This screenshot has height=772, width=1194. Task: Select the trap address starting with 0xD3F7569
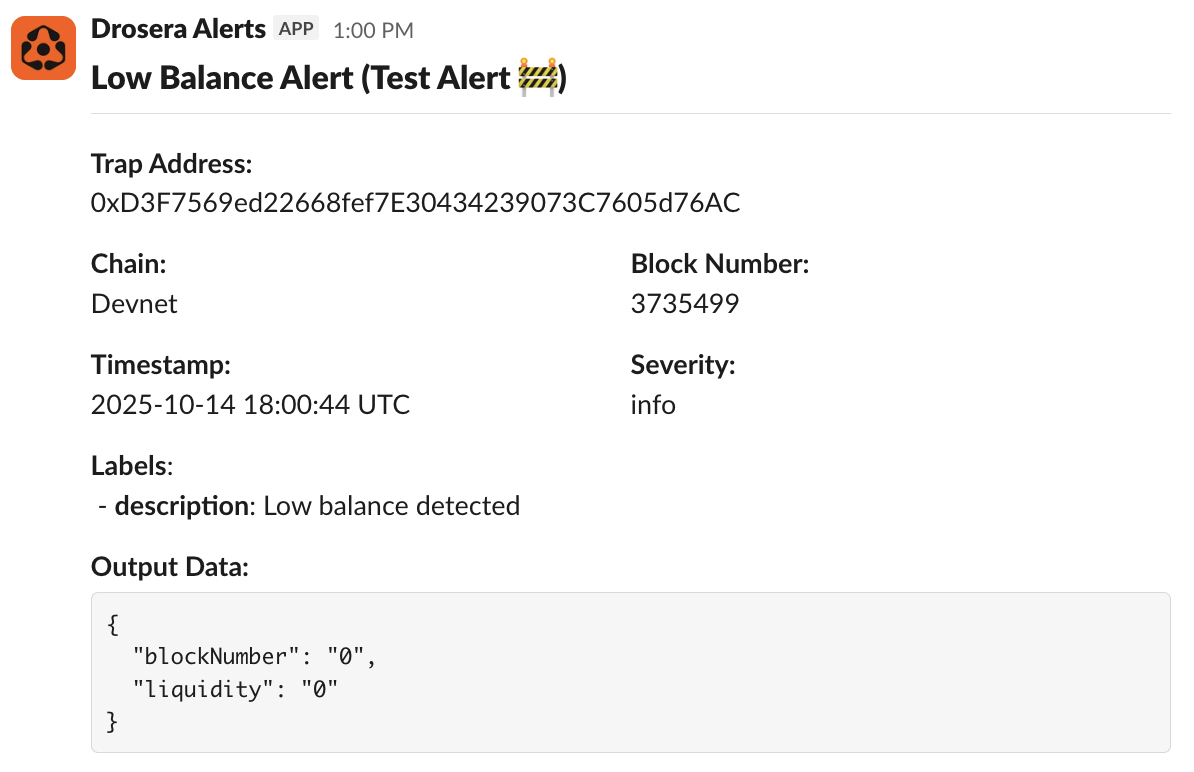point(415,202)
